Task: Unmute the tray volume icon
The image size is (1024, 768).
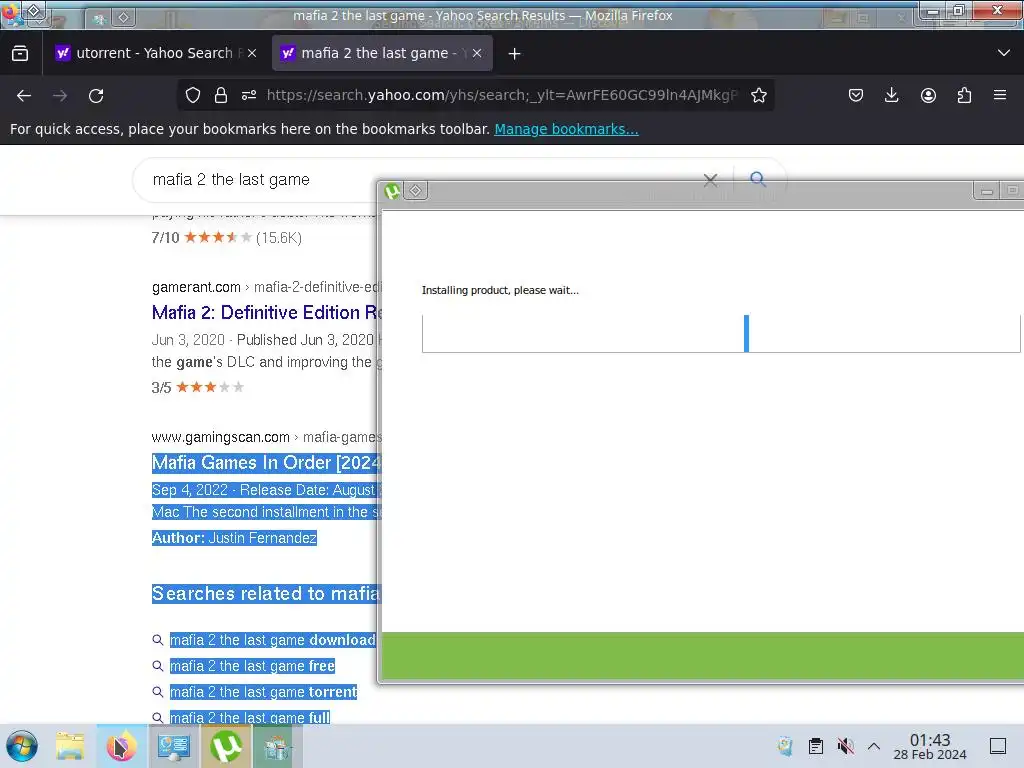Action: [845, 746]
